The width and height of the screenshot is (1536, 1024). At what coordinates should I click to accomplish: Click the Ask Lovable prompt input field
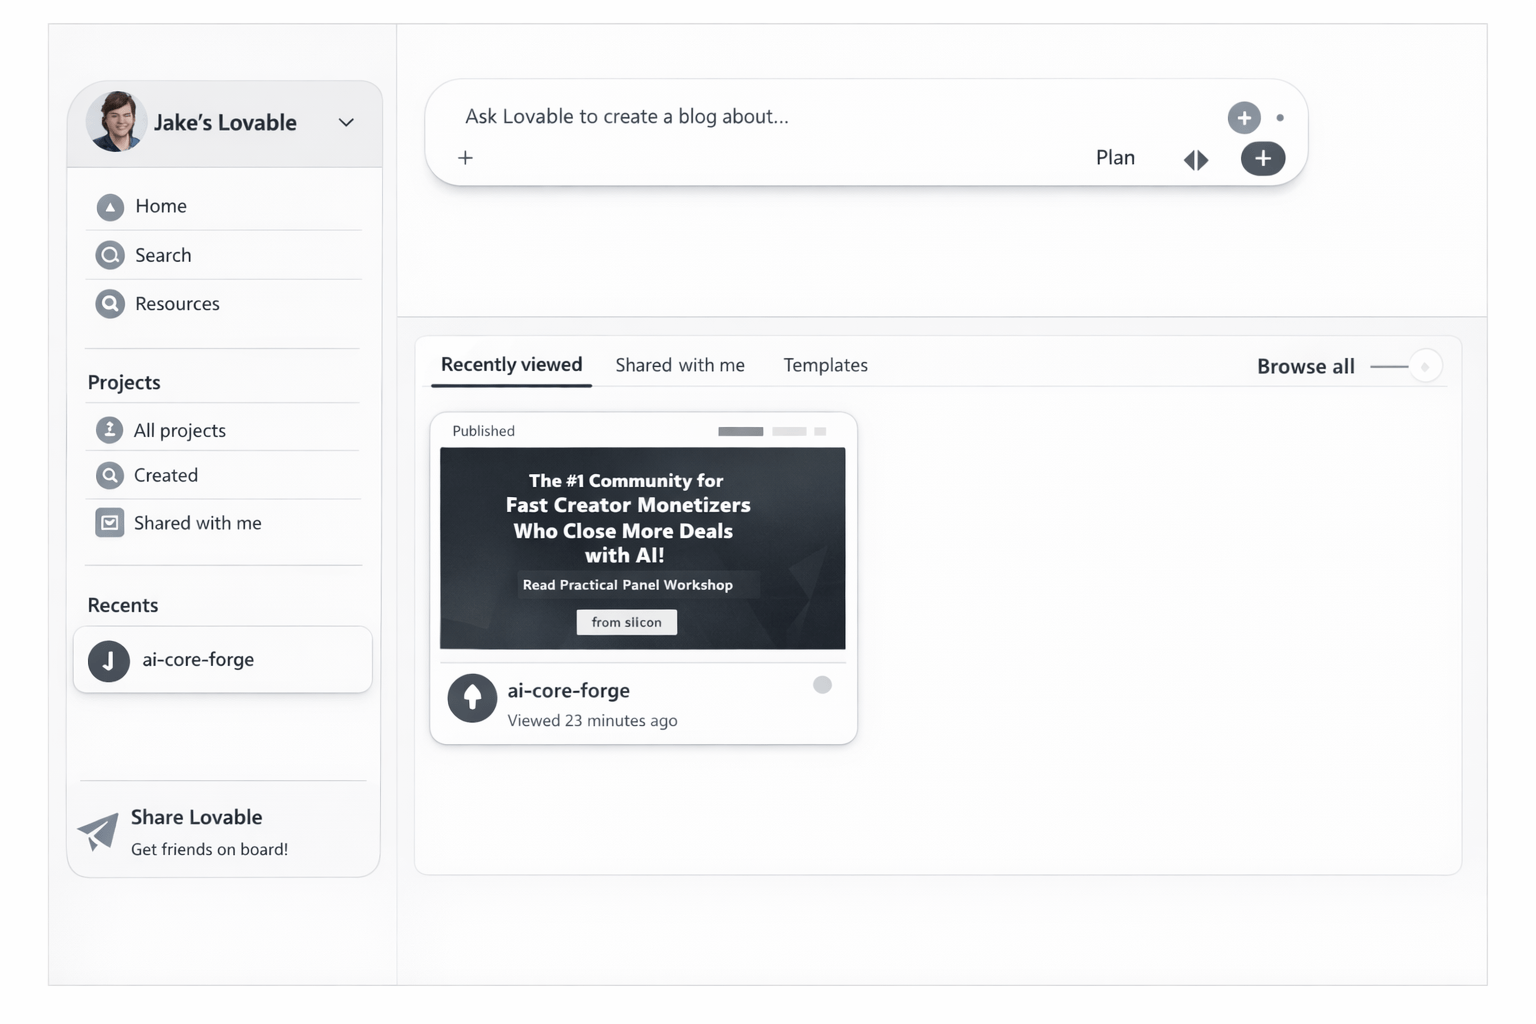pos(627,116)
